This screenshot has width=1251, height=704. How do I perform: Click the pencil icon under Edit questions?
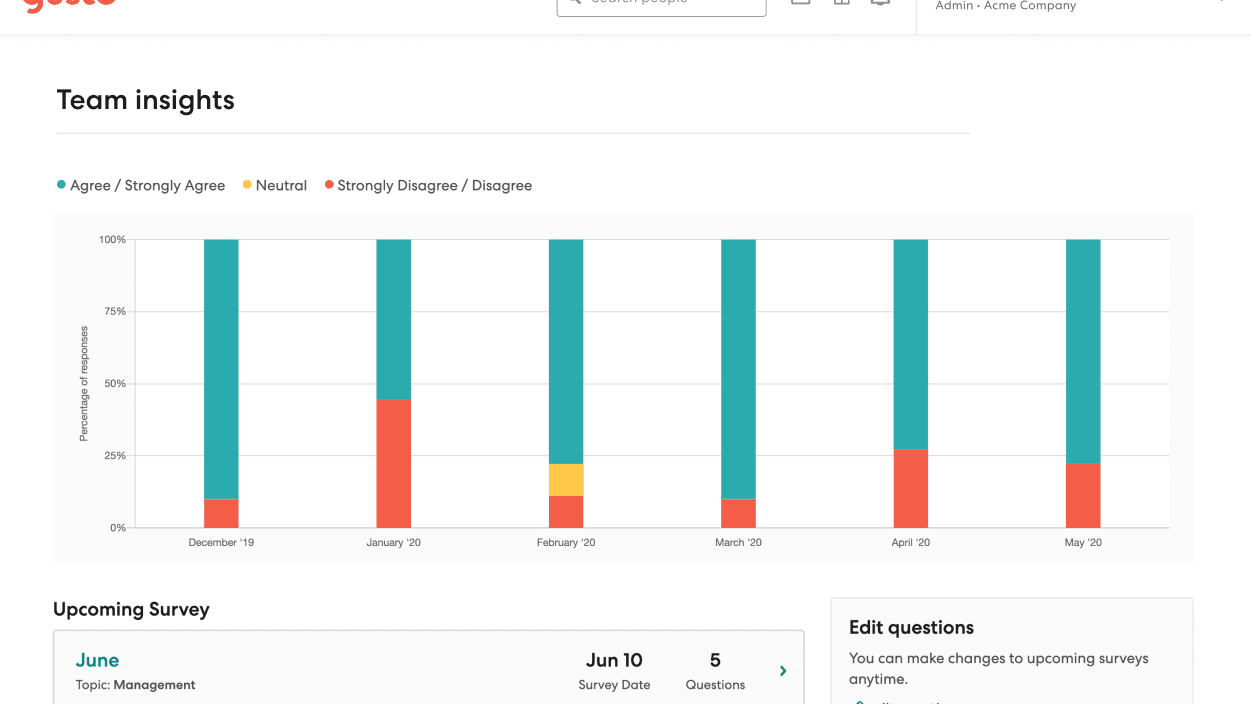tap(857, 701)
